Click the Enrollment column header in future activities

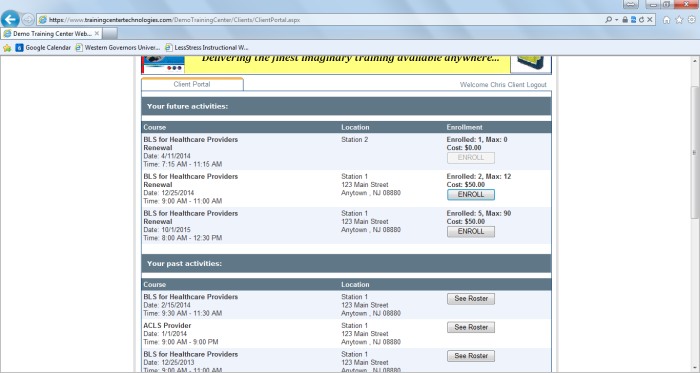[464, 127]
